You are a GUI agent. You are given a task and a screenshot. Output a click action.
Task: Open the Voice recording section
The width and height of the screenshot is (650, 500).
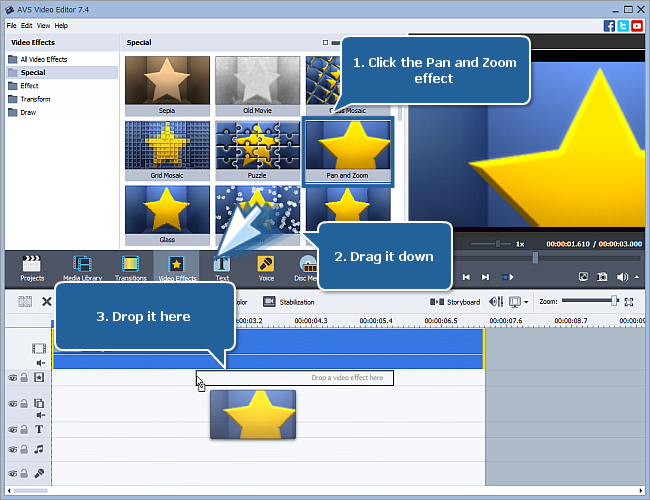coord(266,268)
